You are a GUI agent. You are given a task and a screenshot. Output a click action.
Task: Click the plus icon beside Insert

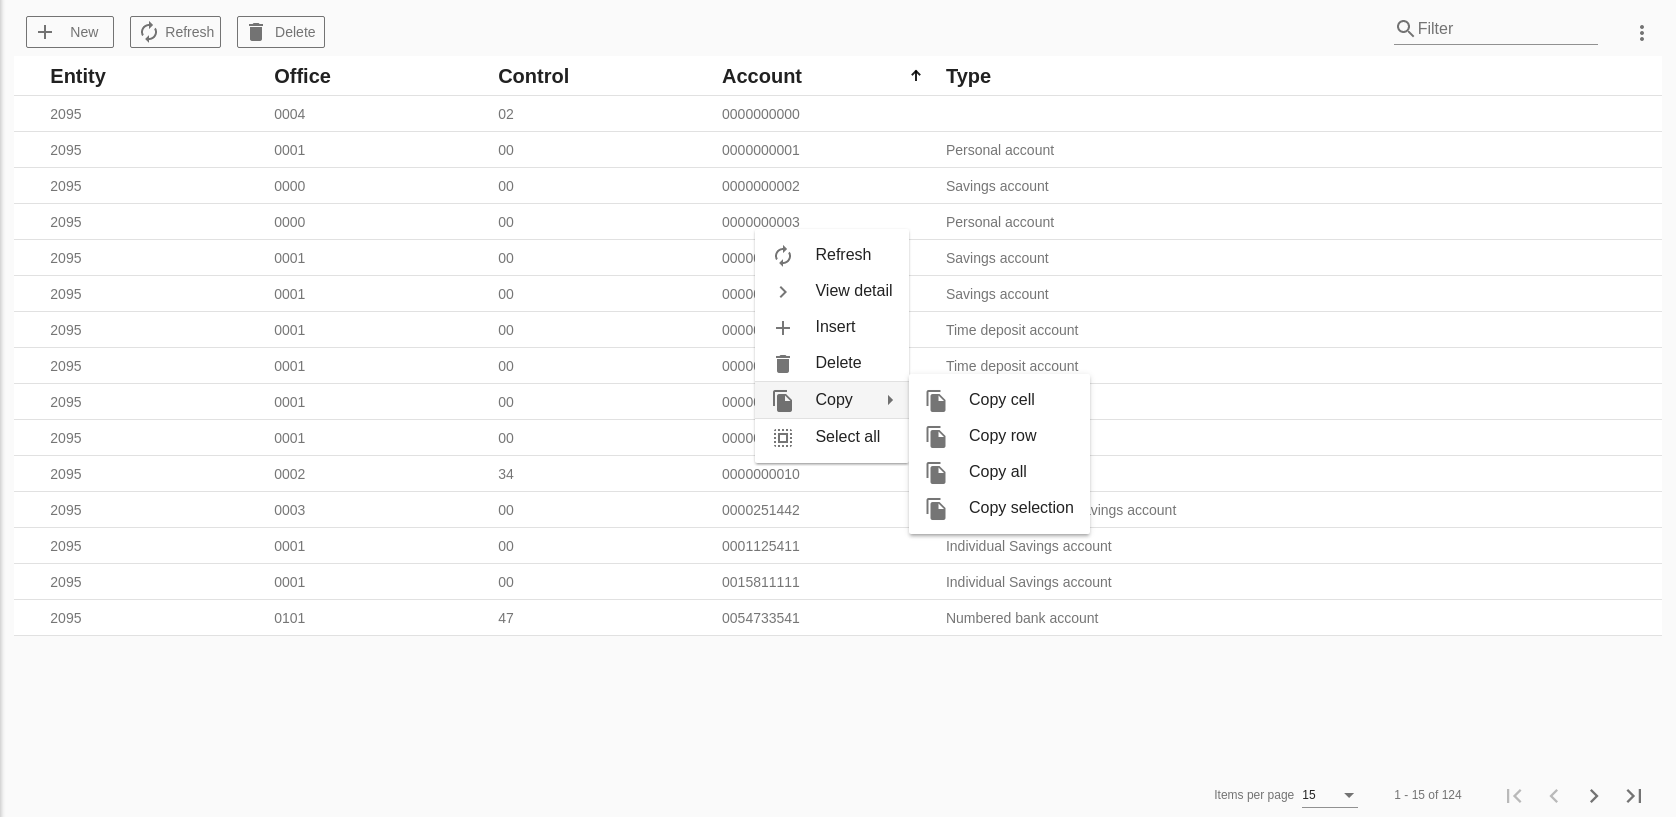(x=783, y=328)
